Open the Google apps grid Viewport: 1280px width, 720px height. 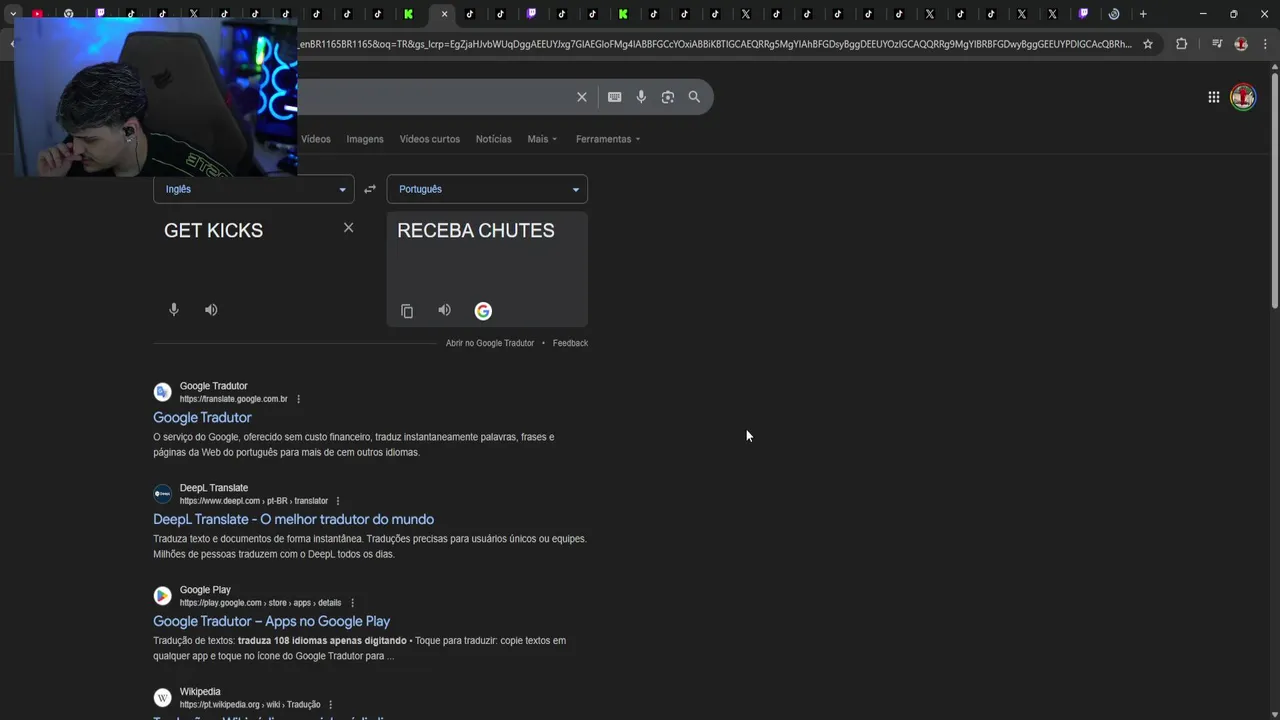[x=1213, y=97]
